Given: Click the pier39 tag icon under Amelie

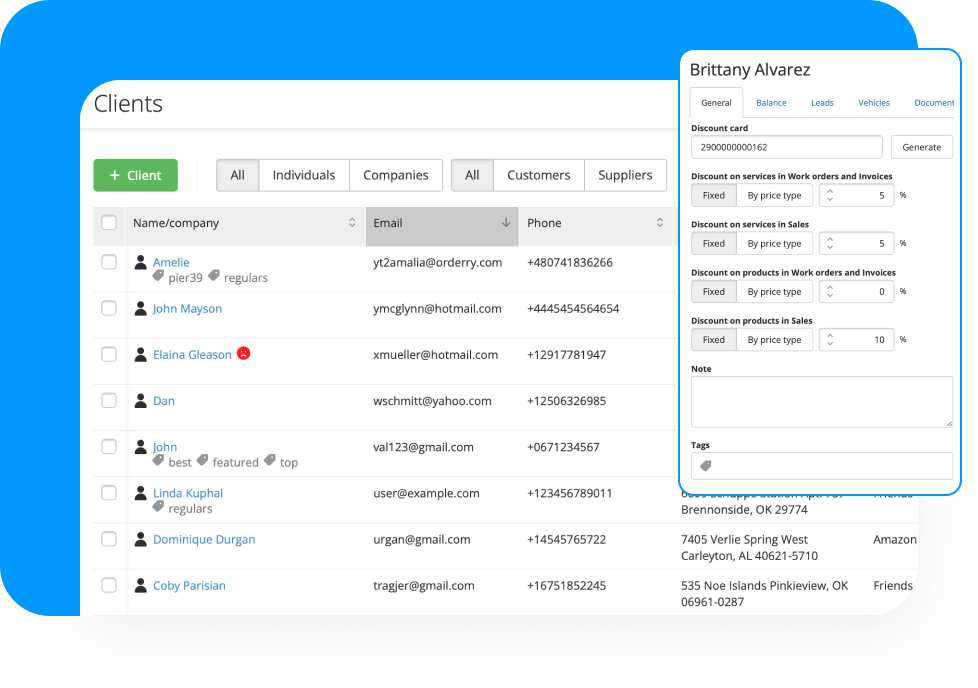Looking at the screenshot, I should click(x=158, y=277).
